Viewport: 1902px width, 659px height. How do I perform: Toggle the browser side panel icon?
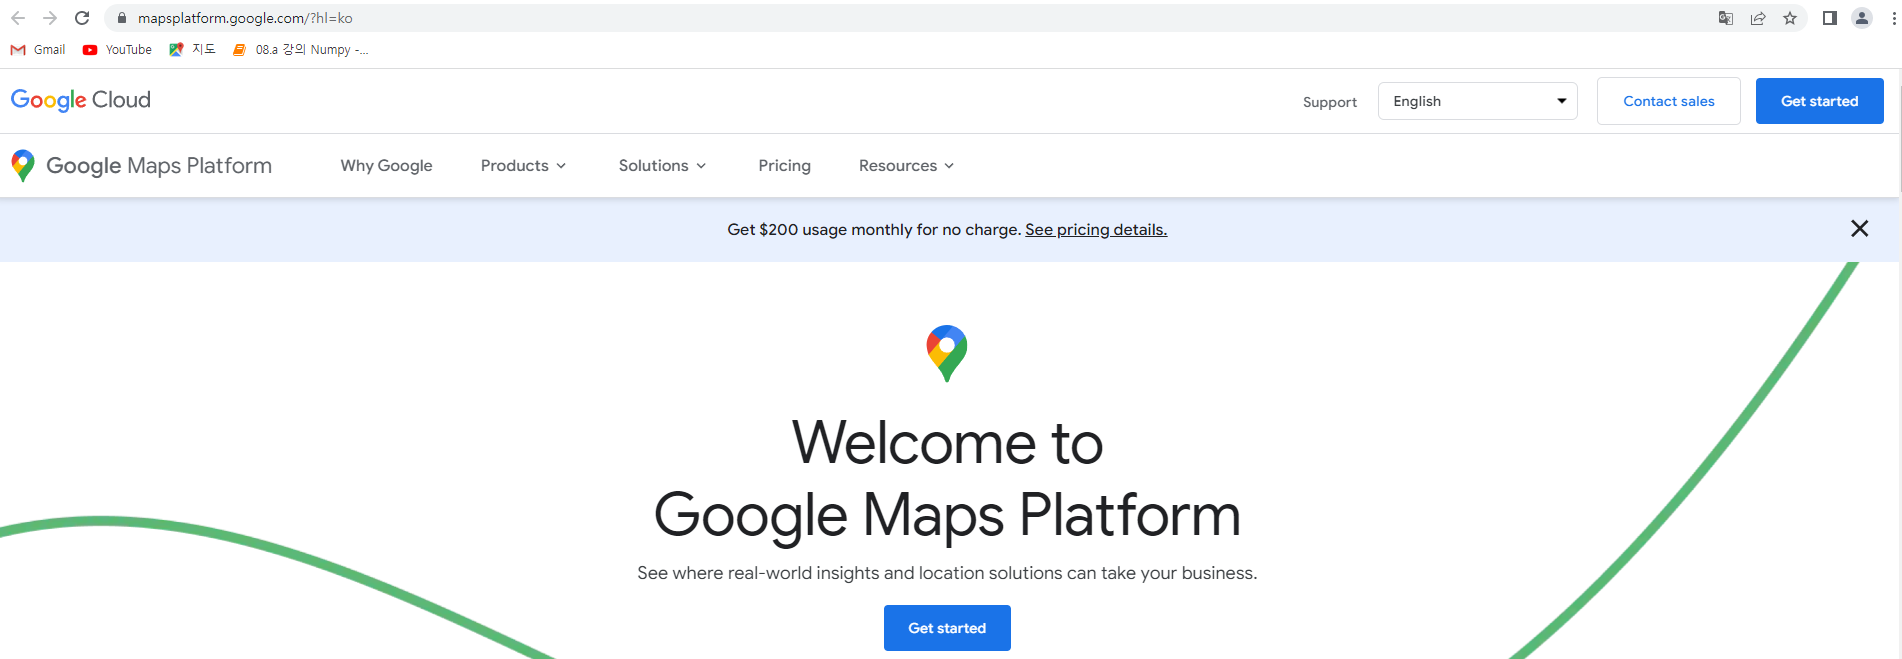pyautogui.click(x=1830, y=18)
